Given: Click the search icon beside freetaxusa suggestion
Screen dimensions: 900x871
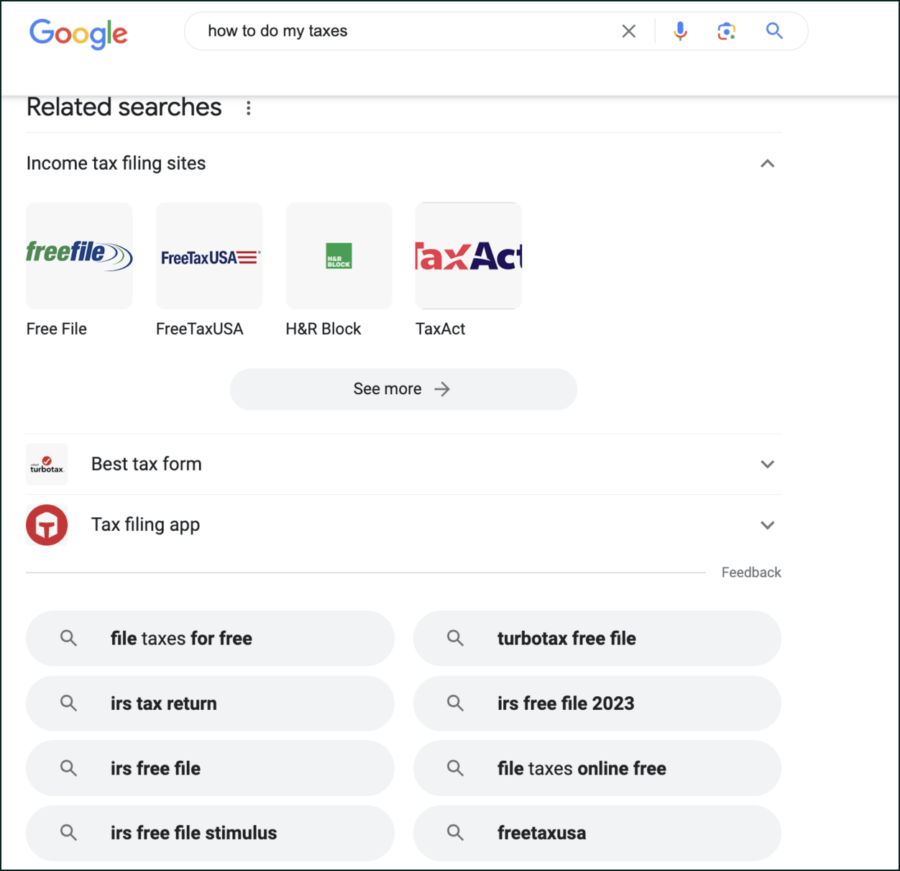Looking at the screenshot, I should (455, 832).
